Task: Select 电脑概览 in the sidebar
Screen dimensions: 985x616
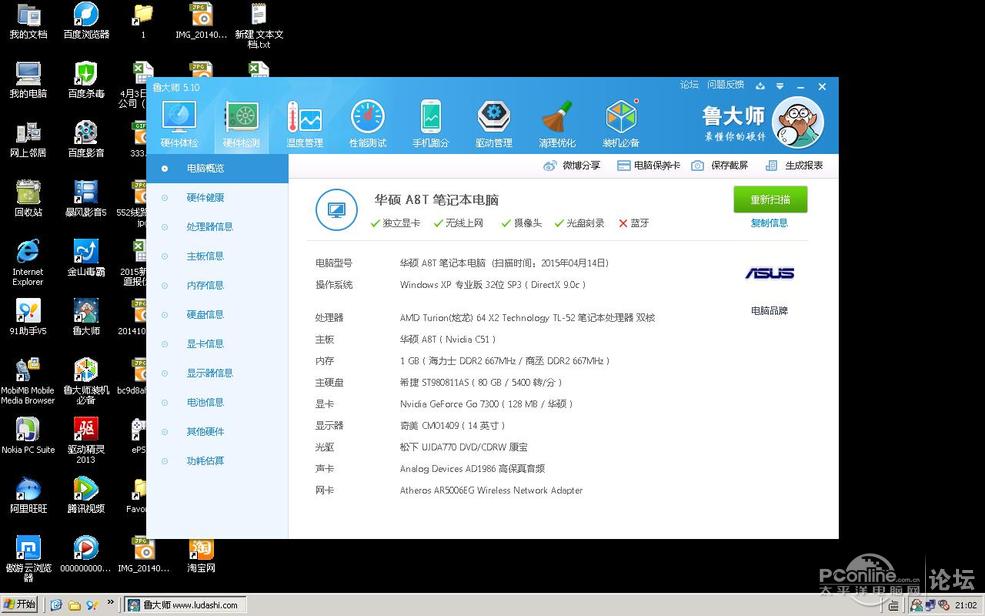Action: (x=217, y=168)
